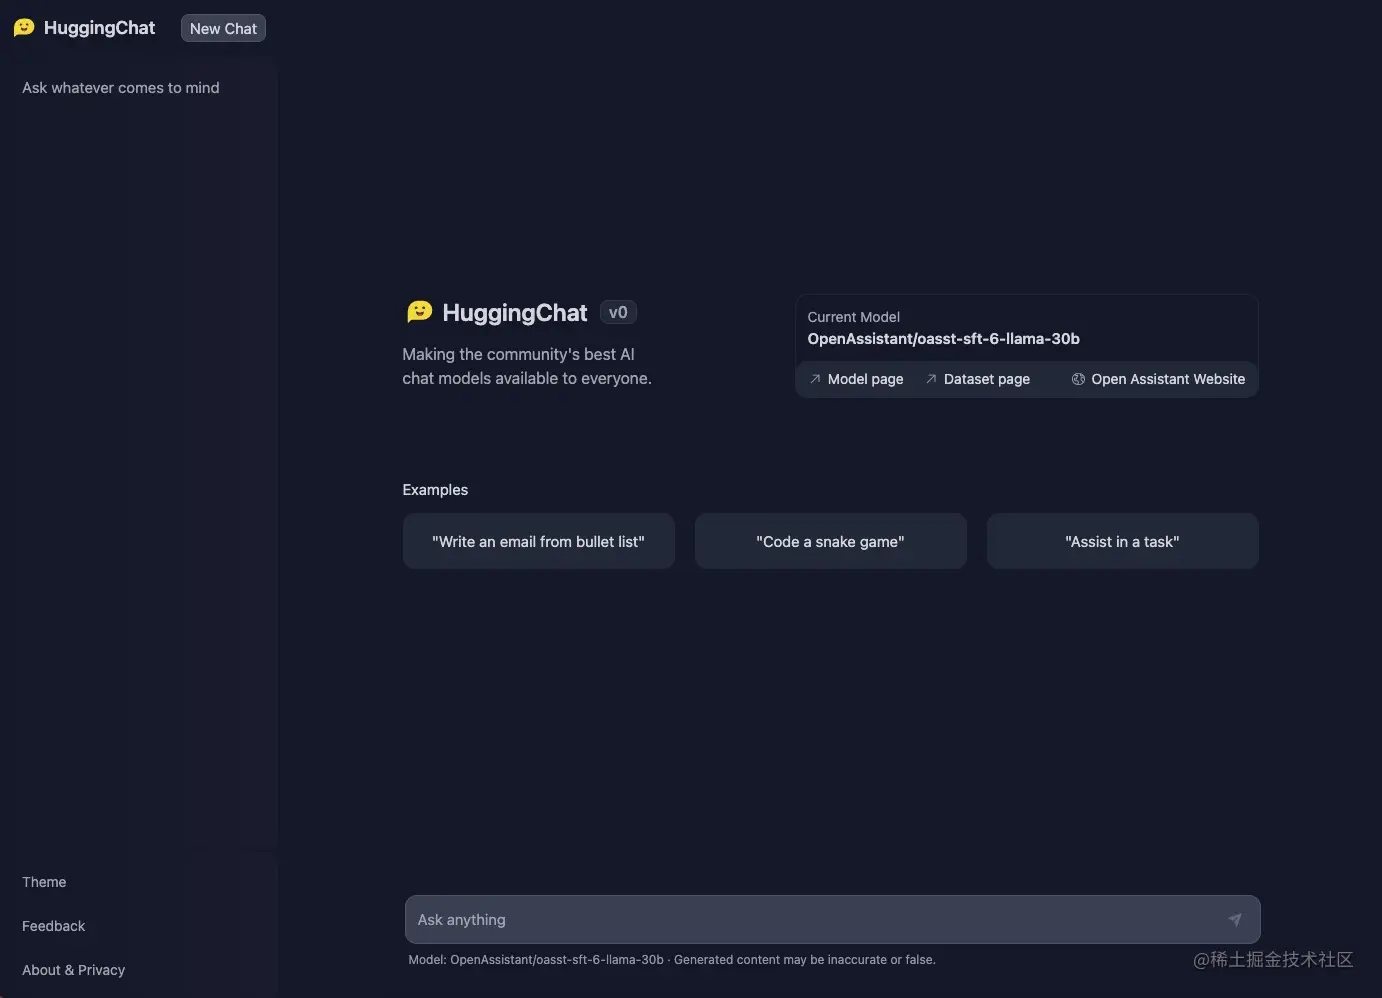
Task: Start a New Chat
Action: pyautogui.click(x=223, y=28)
